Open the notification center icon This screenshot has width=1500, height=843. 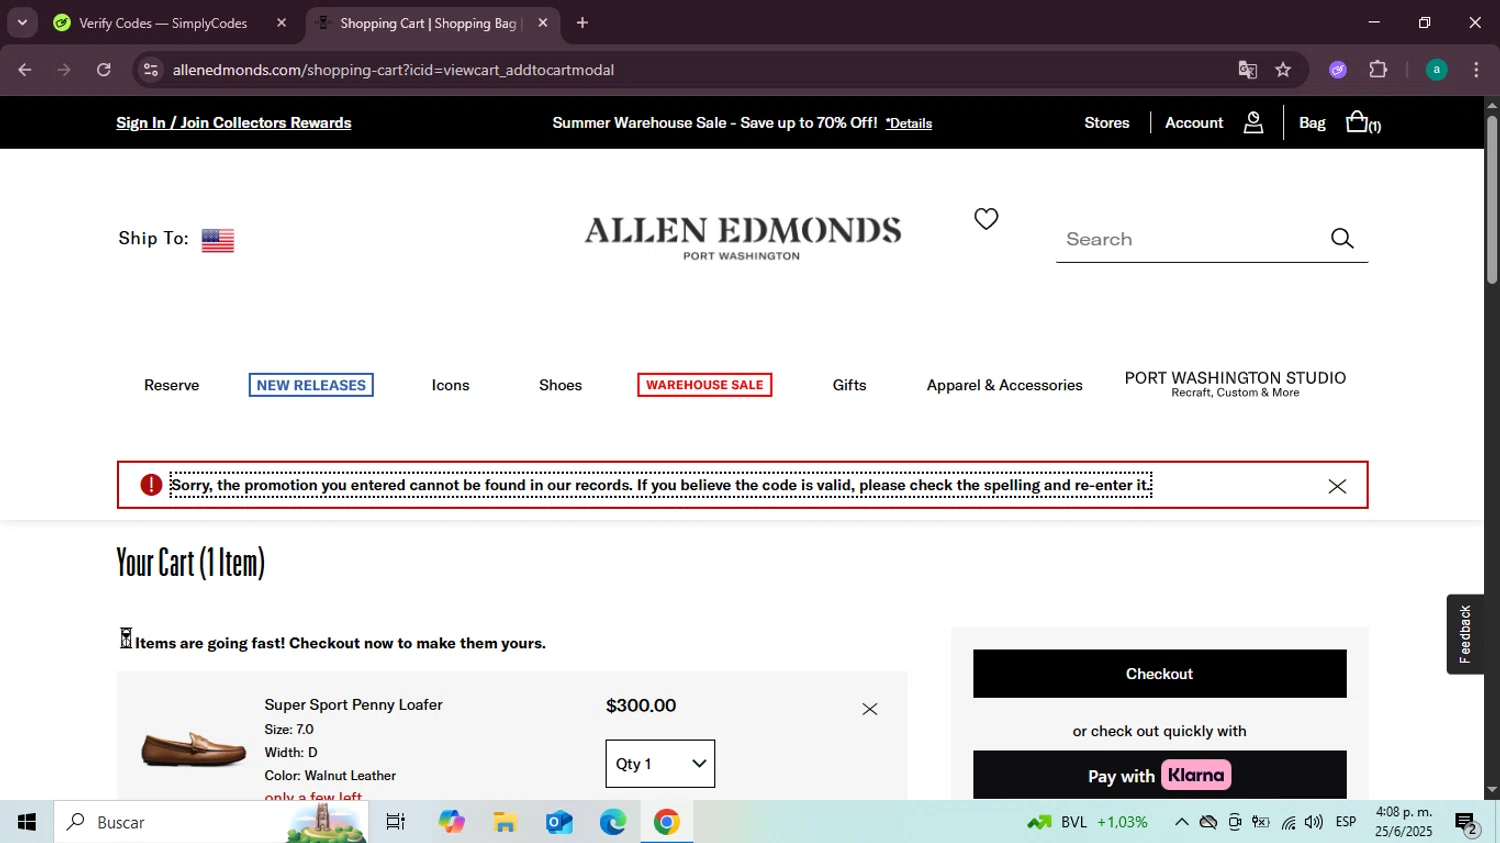tap(1467, 823)
